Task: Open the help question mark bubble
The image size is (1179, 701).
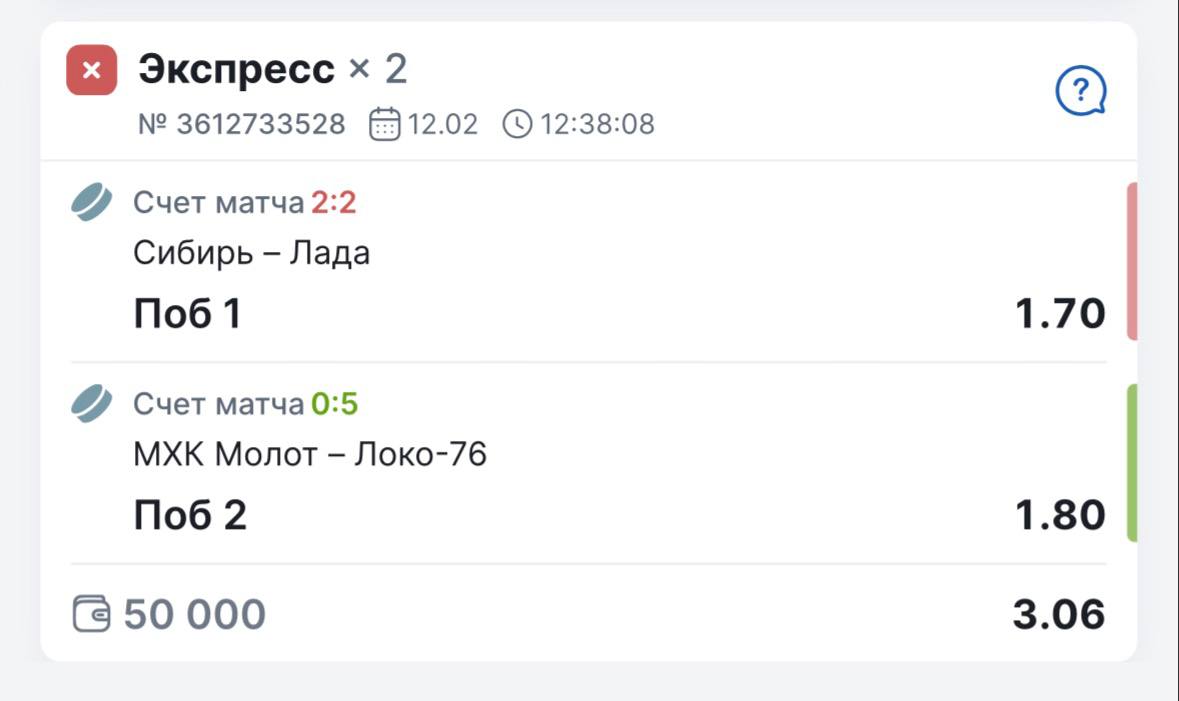Action: [x=1080, y=92]
